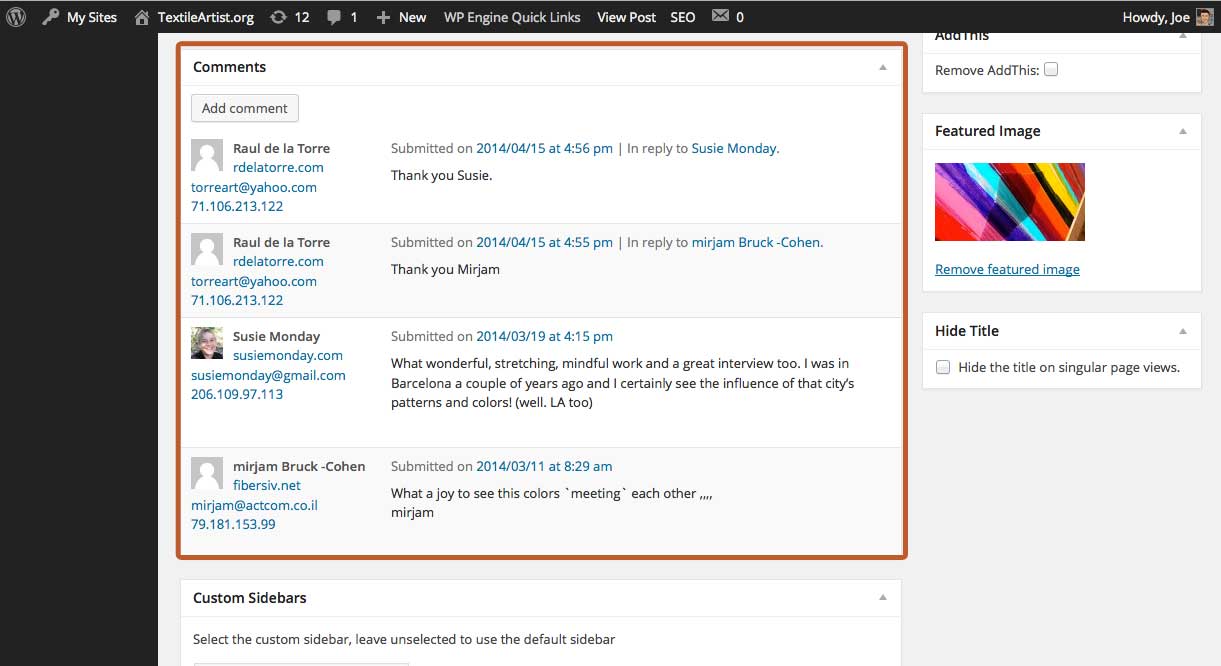Click the colorful featured image thumbnail
Image resolution: width=1221 pixels, height=666 pixels.
click(x=1010, y=202)
